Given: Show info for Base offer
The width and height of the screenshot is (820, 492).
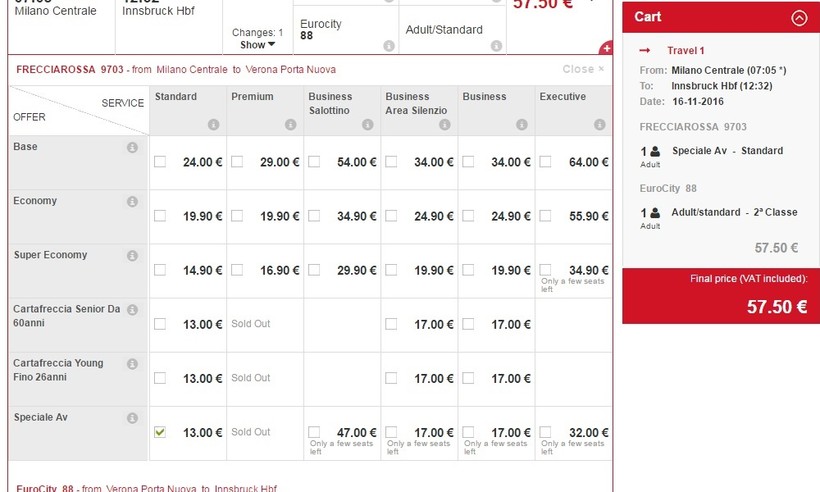Looking at the screenshot, I should coord(132,147).
